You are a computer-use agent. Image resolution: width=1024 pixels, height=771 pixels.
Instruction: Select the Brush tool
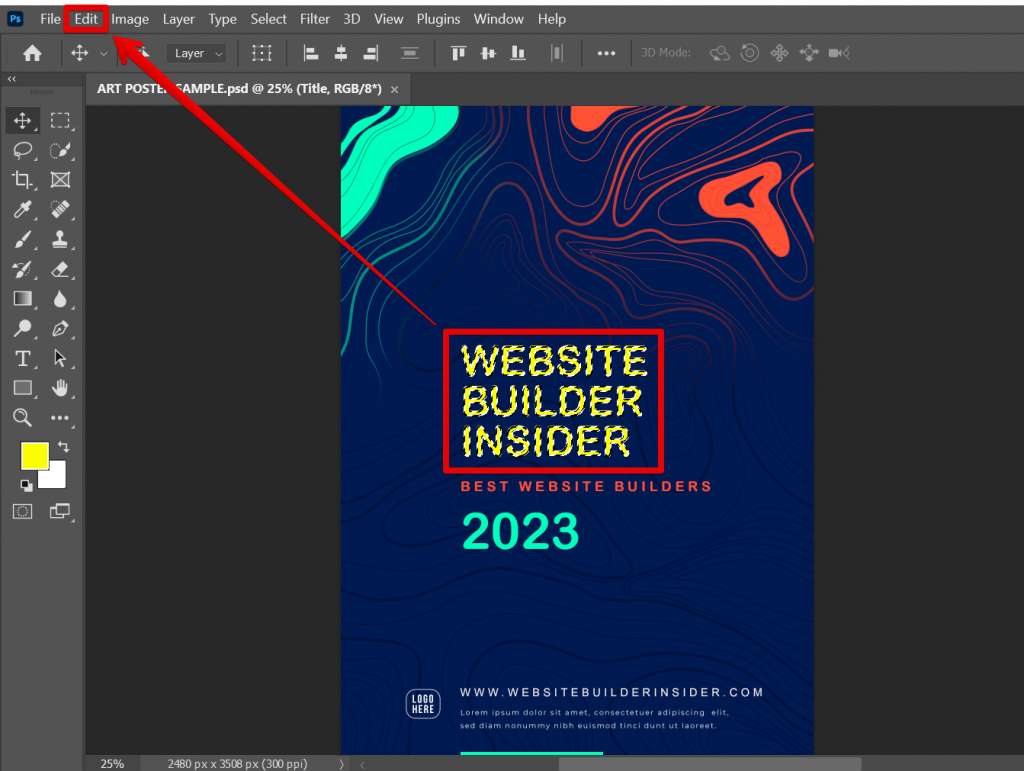coord(22,239)
